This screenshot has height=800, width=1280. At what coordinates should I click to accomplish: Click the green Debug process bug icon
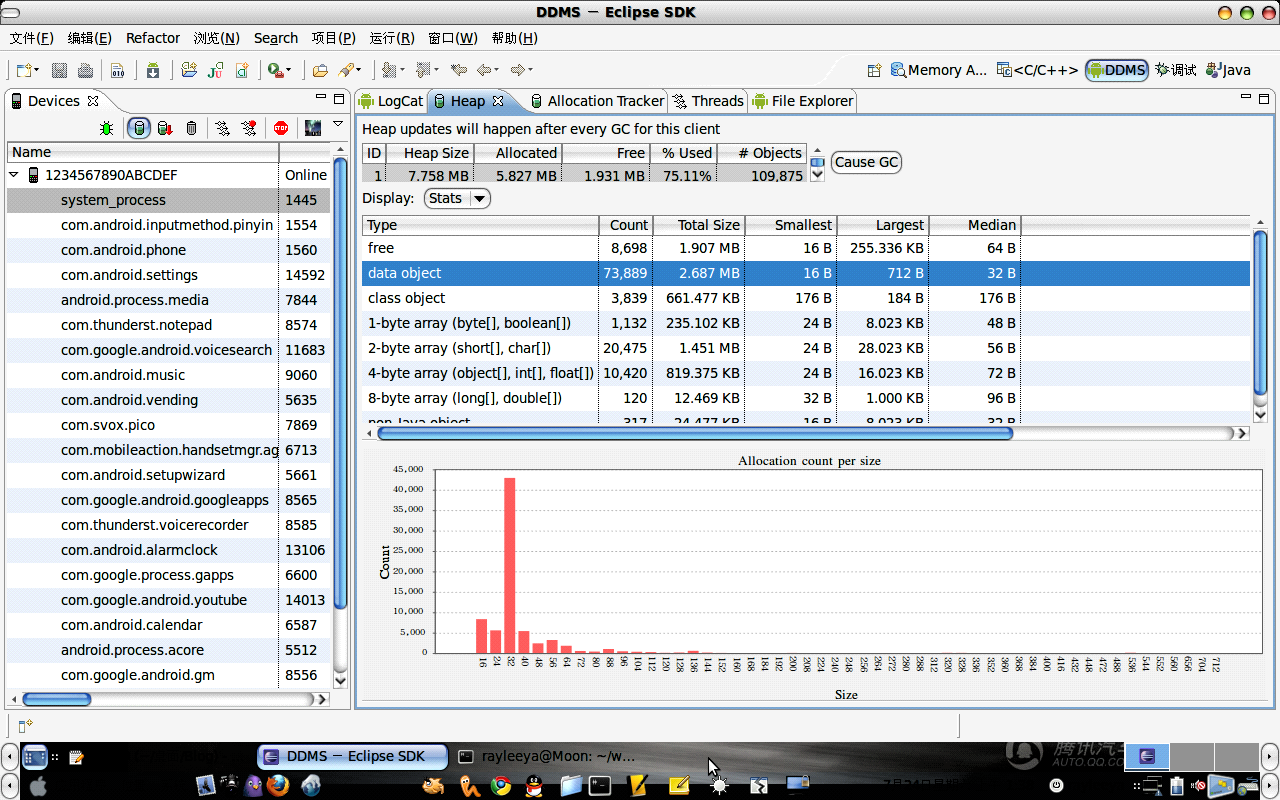click(x=107, y=128)
